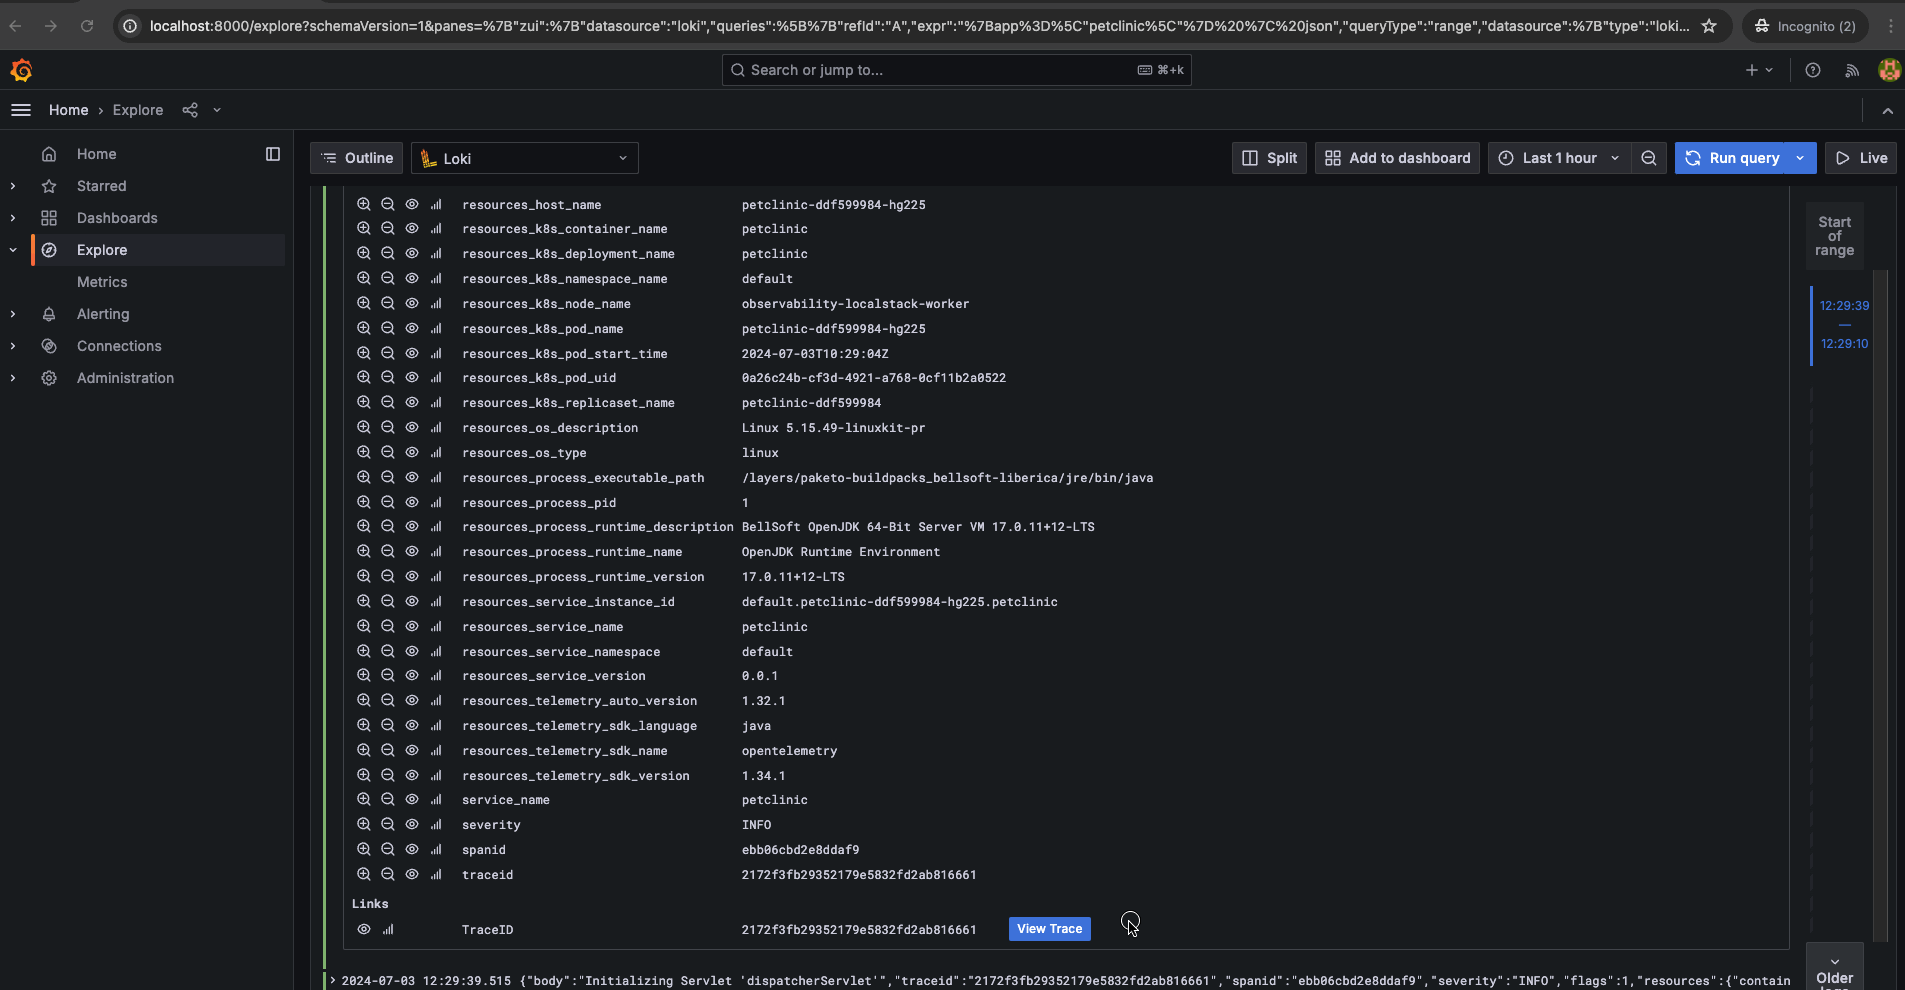Toggle eye visibility for resources_os_type field
1905x990 pixels.
click(x=412, y=453)
